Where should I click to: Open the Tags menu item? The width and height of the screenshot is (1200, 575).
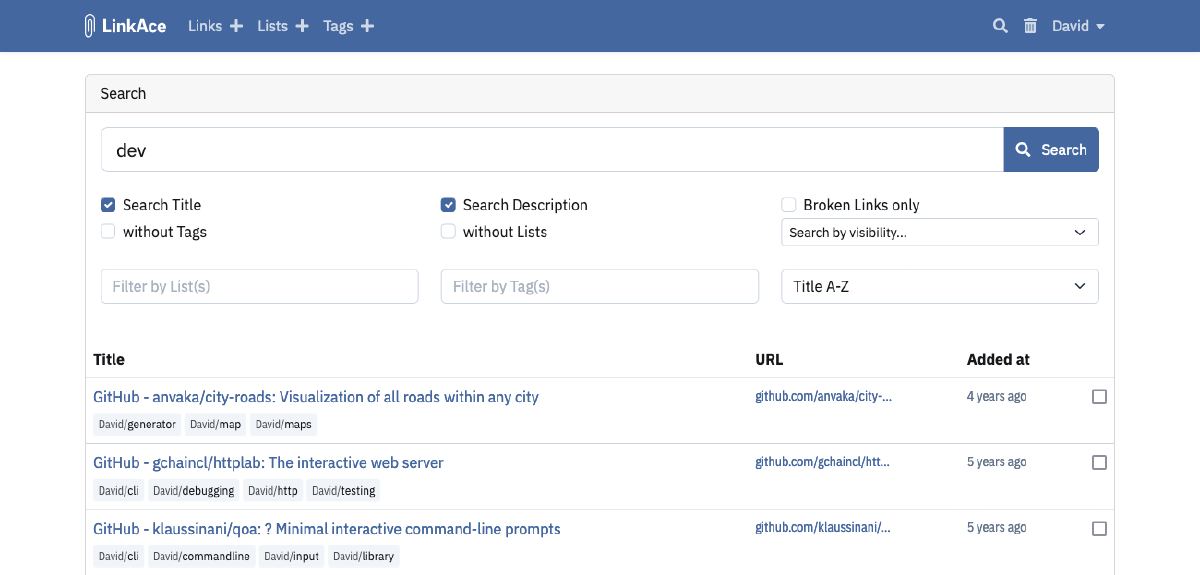point(338,26)
